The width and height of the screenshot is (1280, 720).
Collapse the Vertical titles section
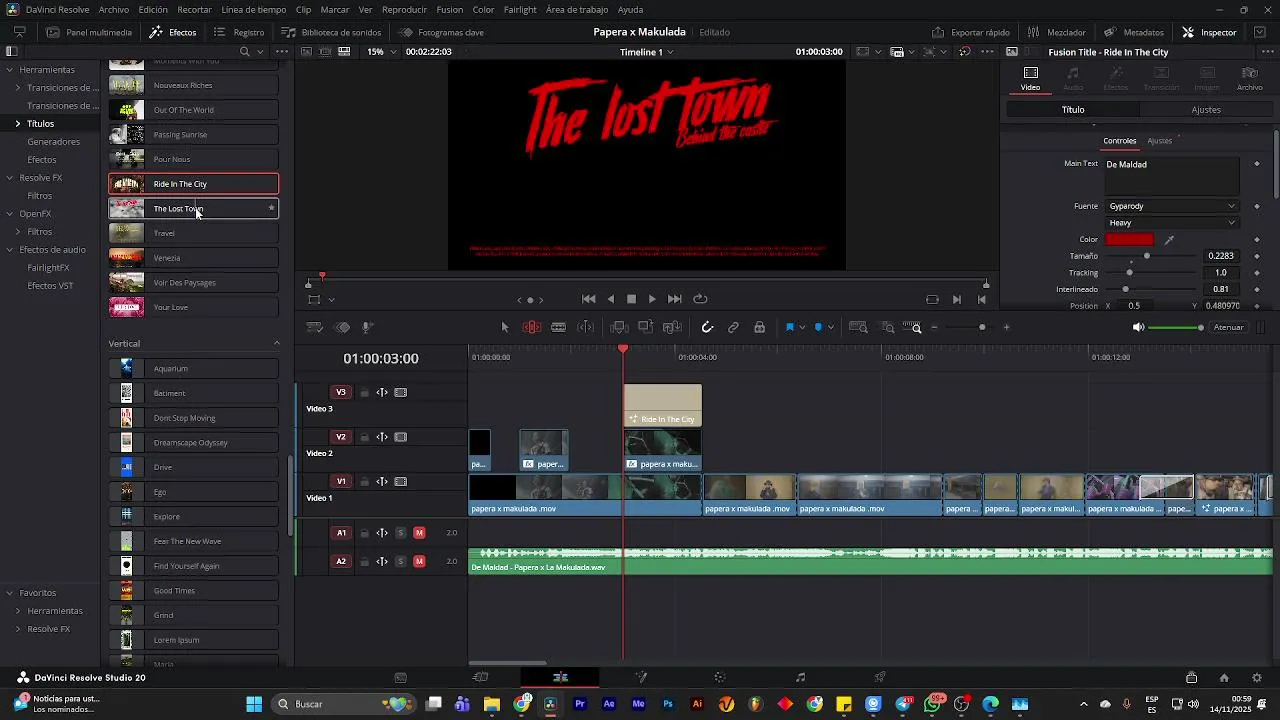pos(277,343)
